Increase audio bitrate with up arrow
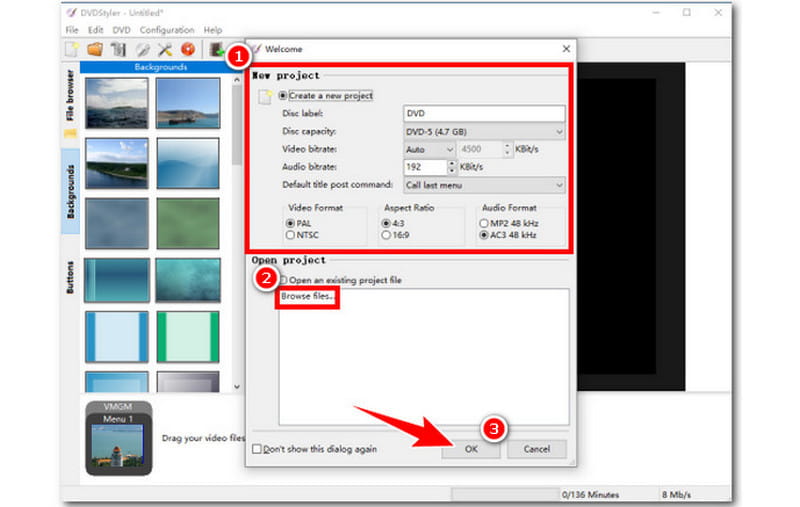 pos(452,163)
